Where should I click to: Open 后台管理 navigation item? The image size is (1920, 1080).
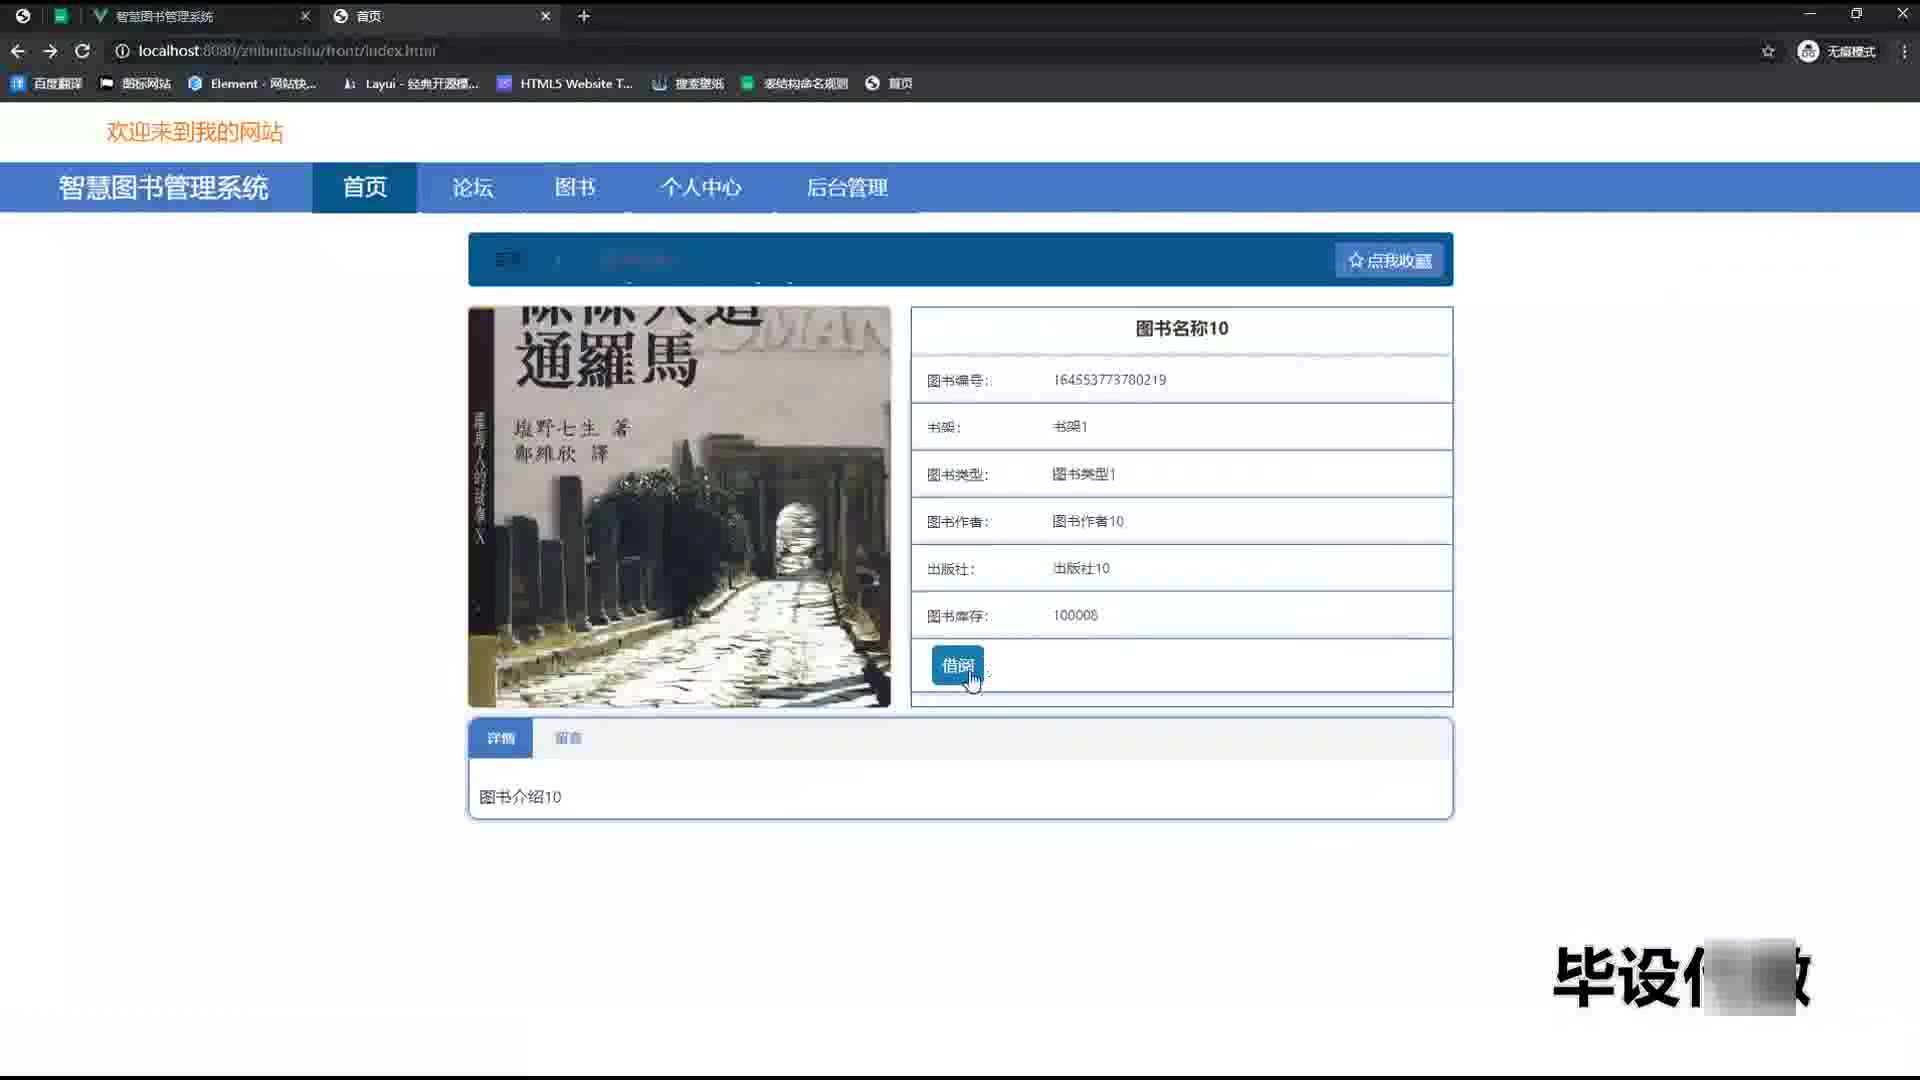click(x=847, y=188)
